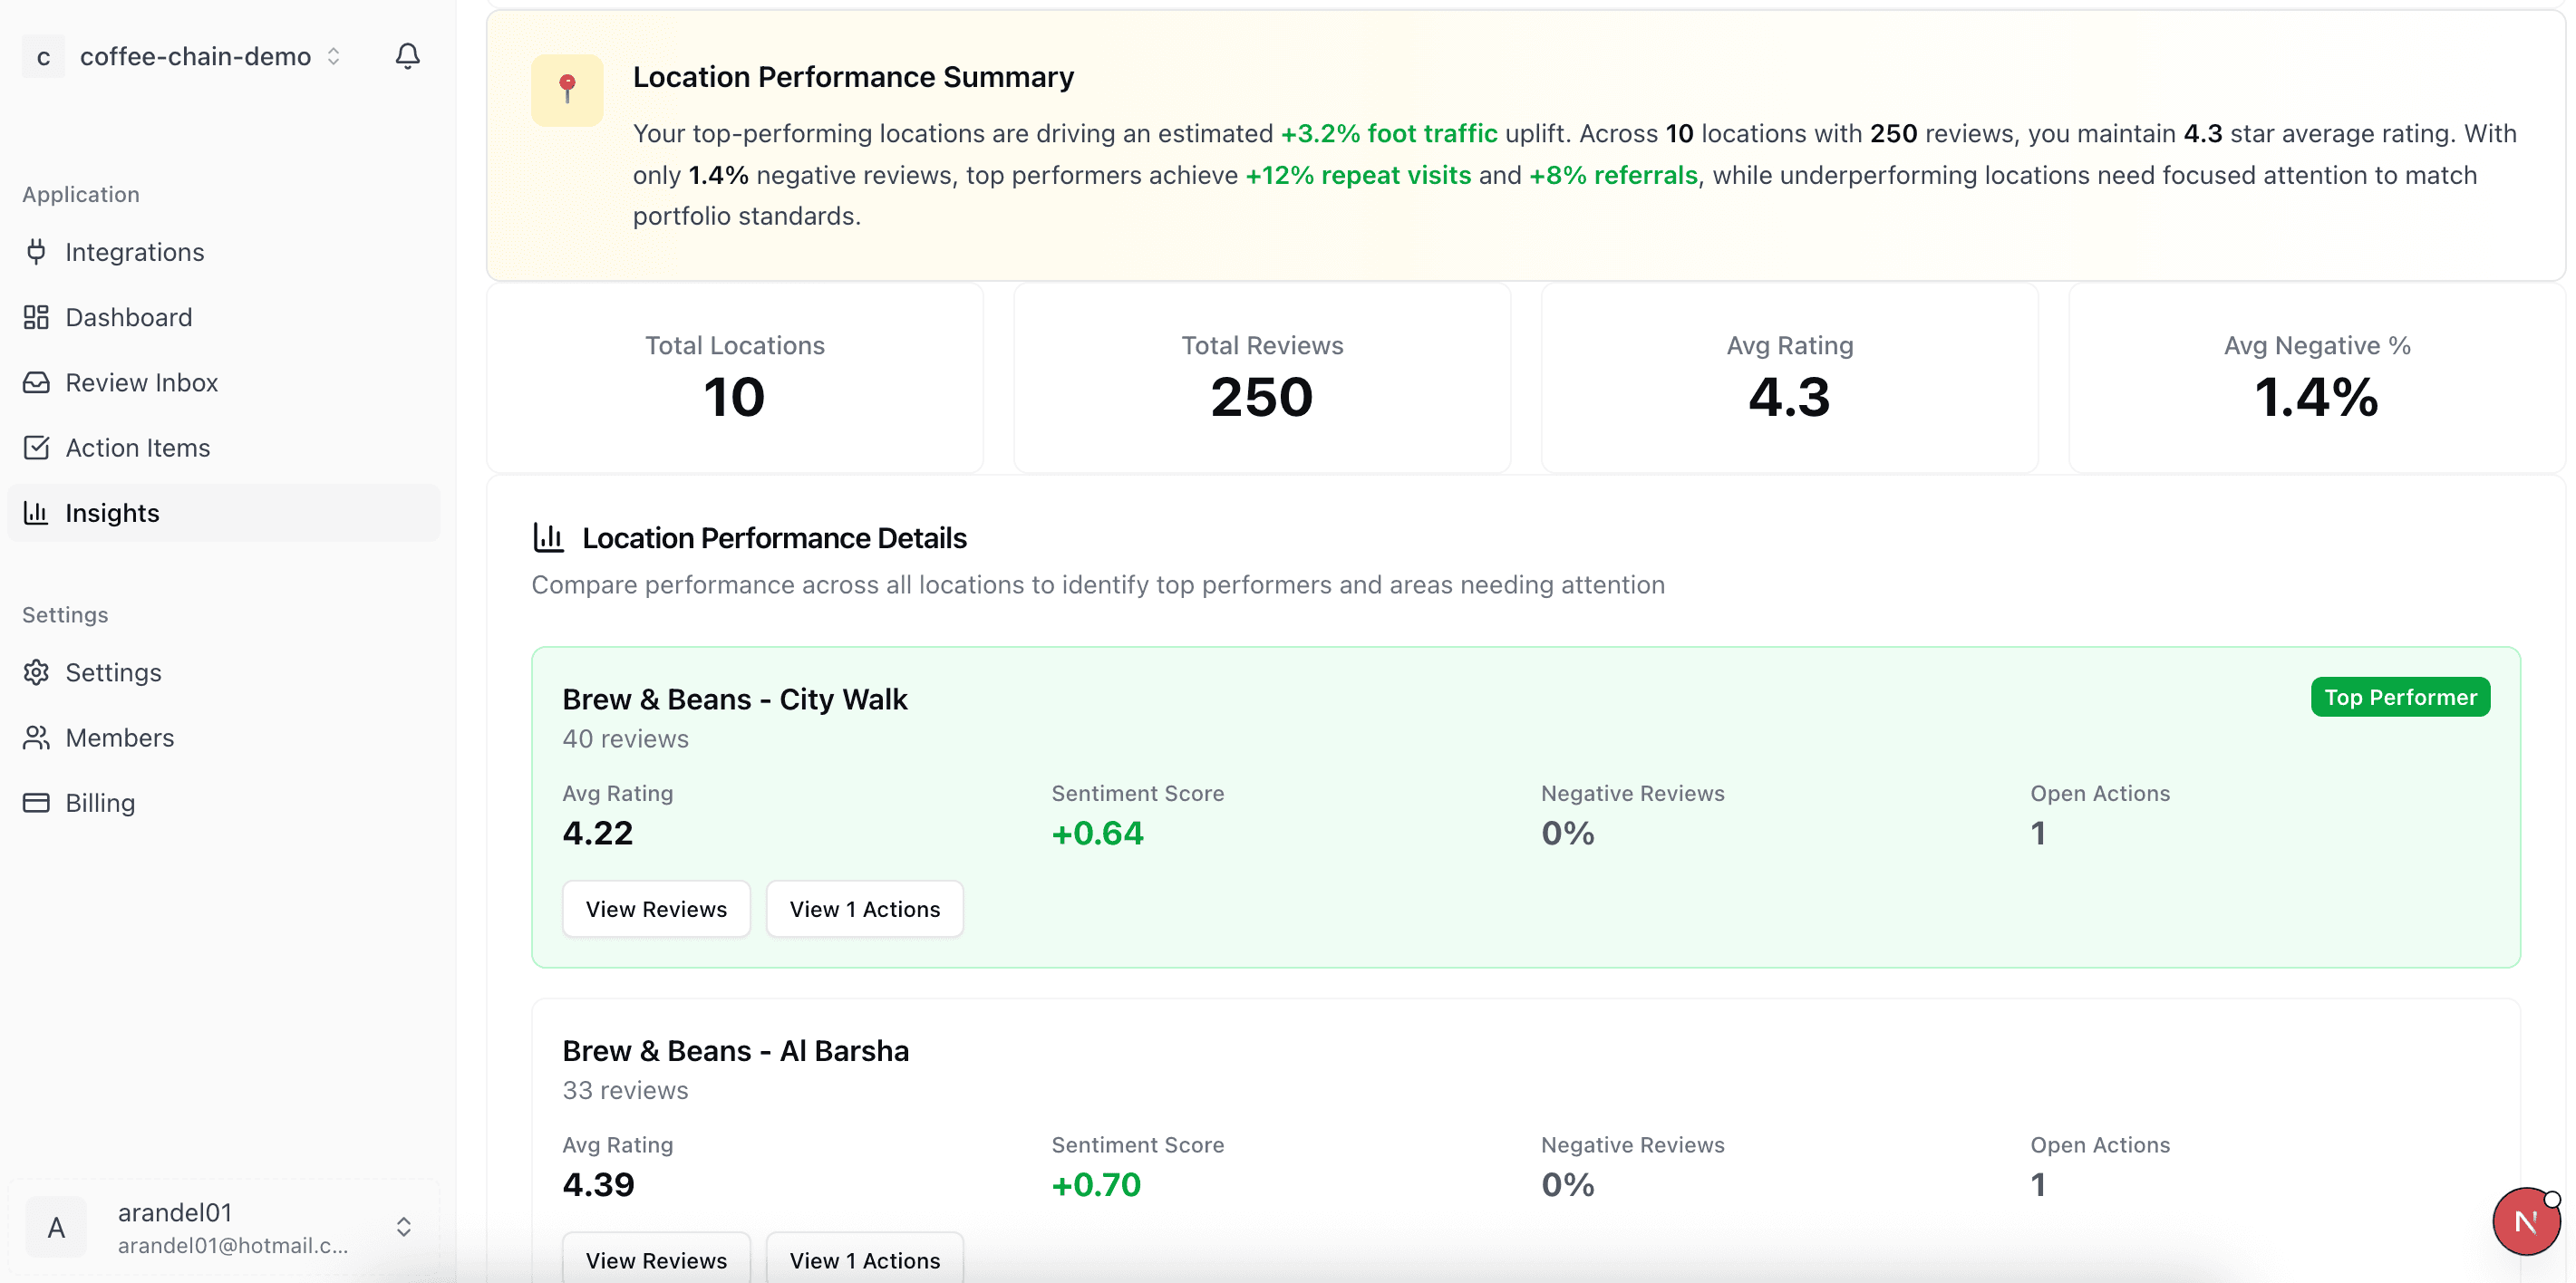Click the Top Performer badge
Image resolution: width=2576 pixels, height=1283 pixels.
(x=2401, y=697)
